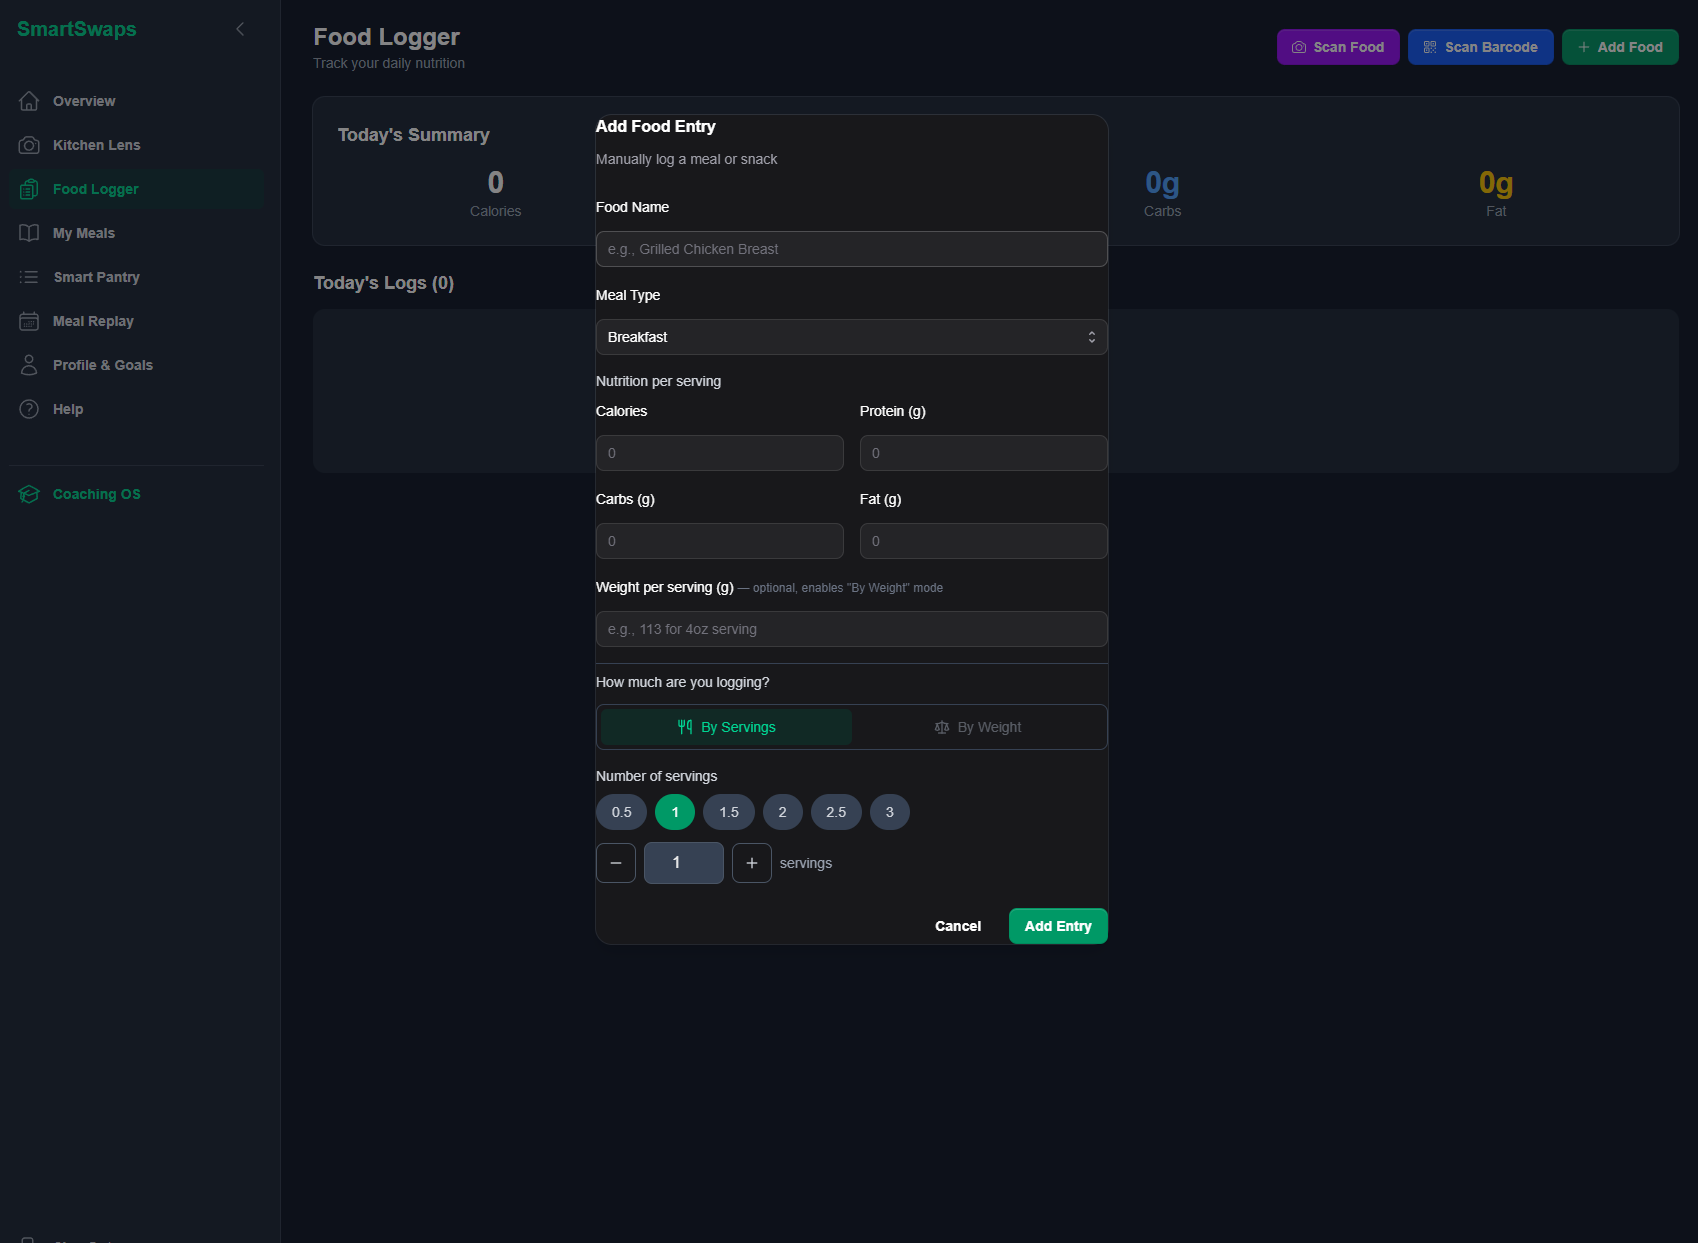Screen dimensions: 1698x1243
Task: Open the Scan Barcode tab
Action: [1480, 46]
